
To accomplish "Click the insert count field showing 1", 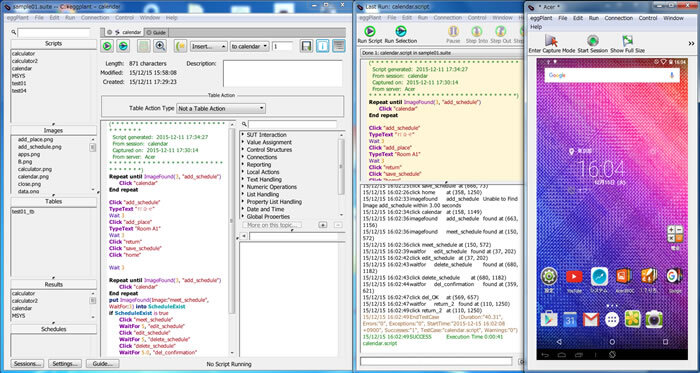I will point(282,46).
